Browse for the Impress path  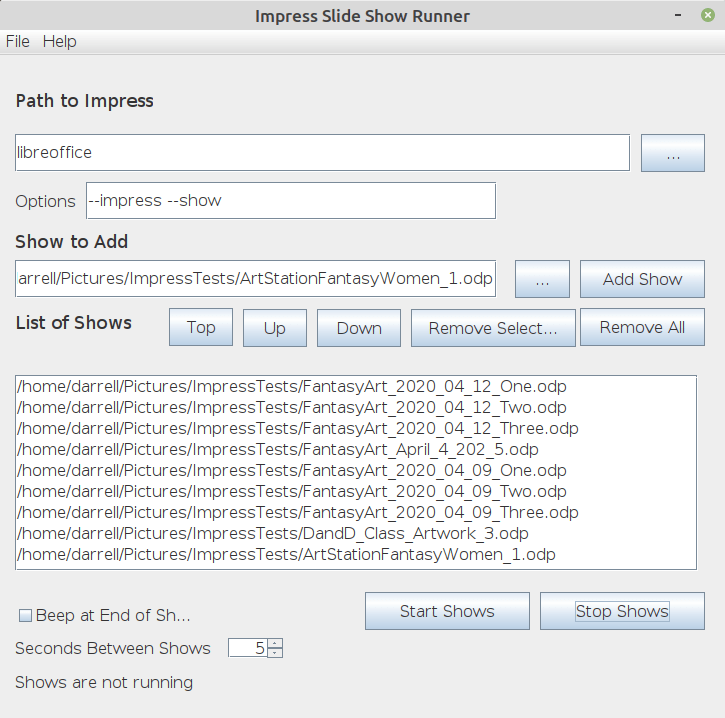tap(672, 154)
